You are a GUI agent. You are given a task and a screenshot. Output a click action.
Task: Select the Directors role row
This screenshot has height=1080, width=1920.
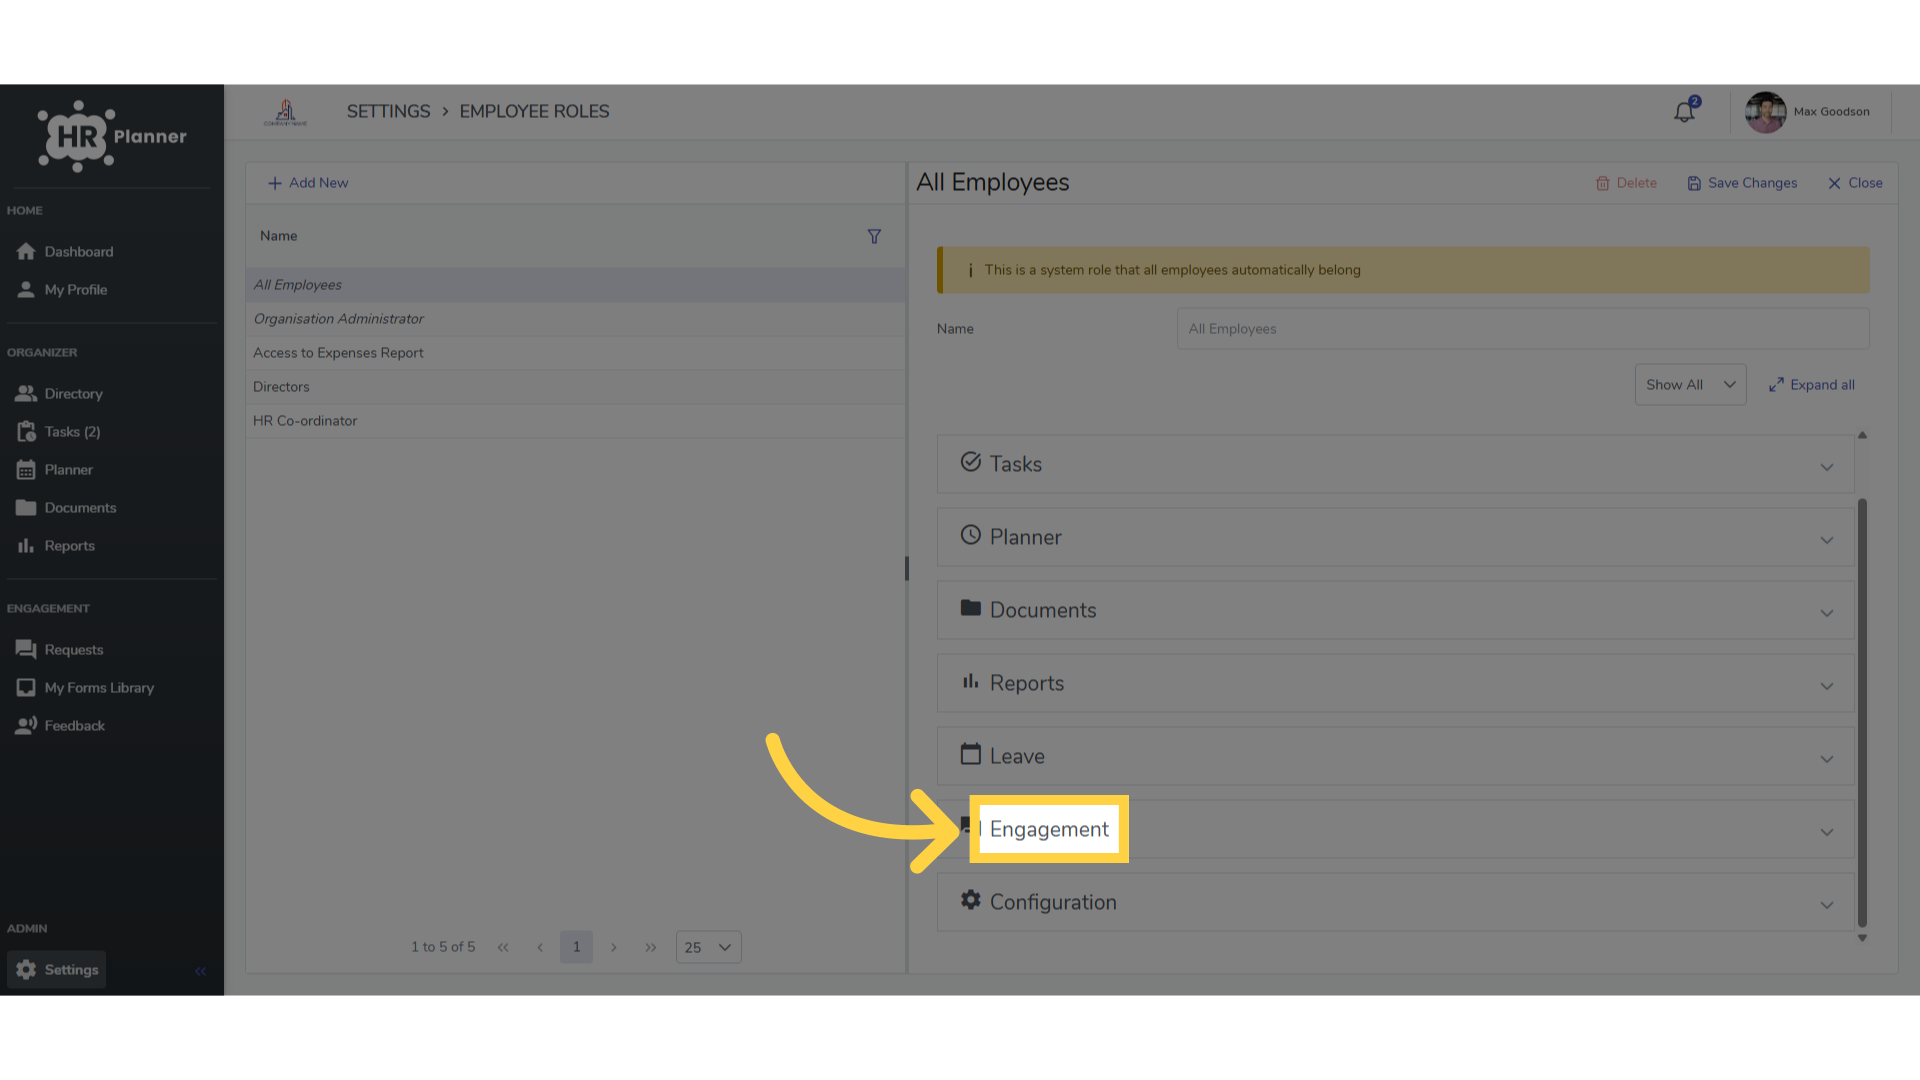pyautogui.click(x=576, y=387)
